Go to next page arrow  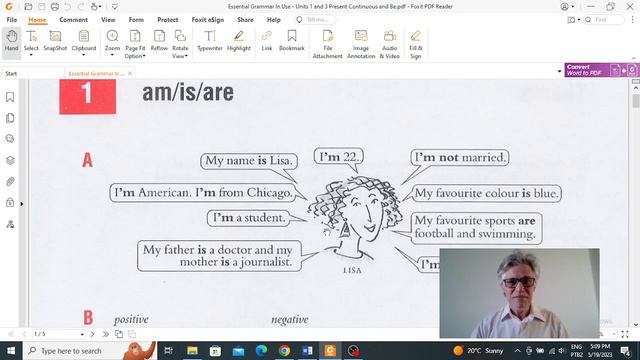[x=93, y=334]
